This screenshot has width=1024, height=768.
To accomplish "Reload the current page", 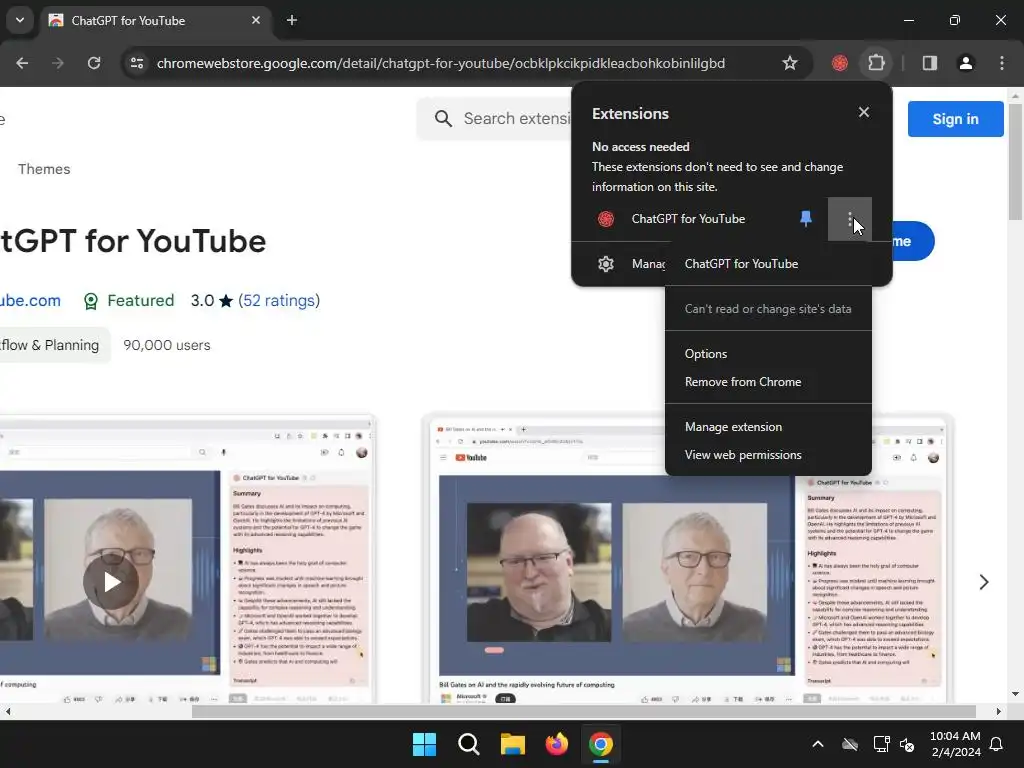I will tap(94, 63).
